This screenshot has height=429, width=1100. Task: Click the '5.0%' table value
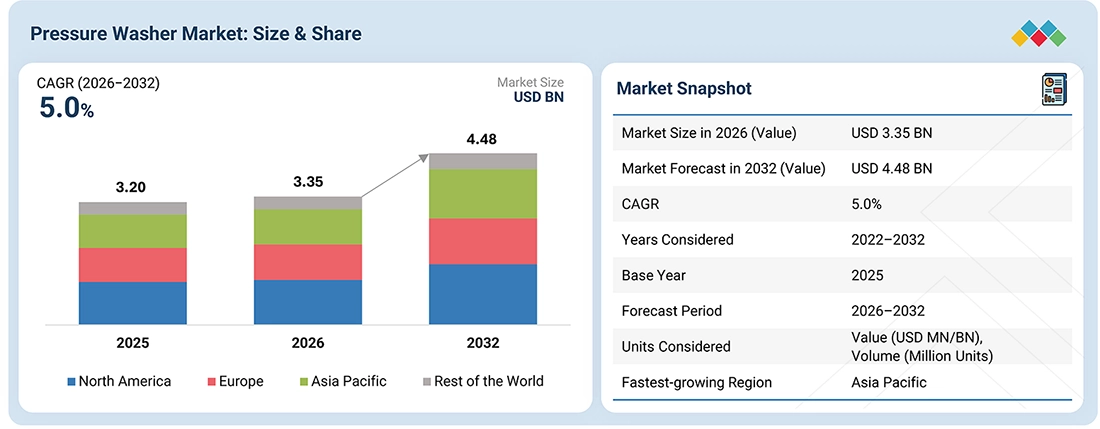(x=866, y=204)
